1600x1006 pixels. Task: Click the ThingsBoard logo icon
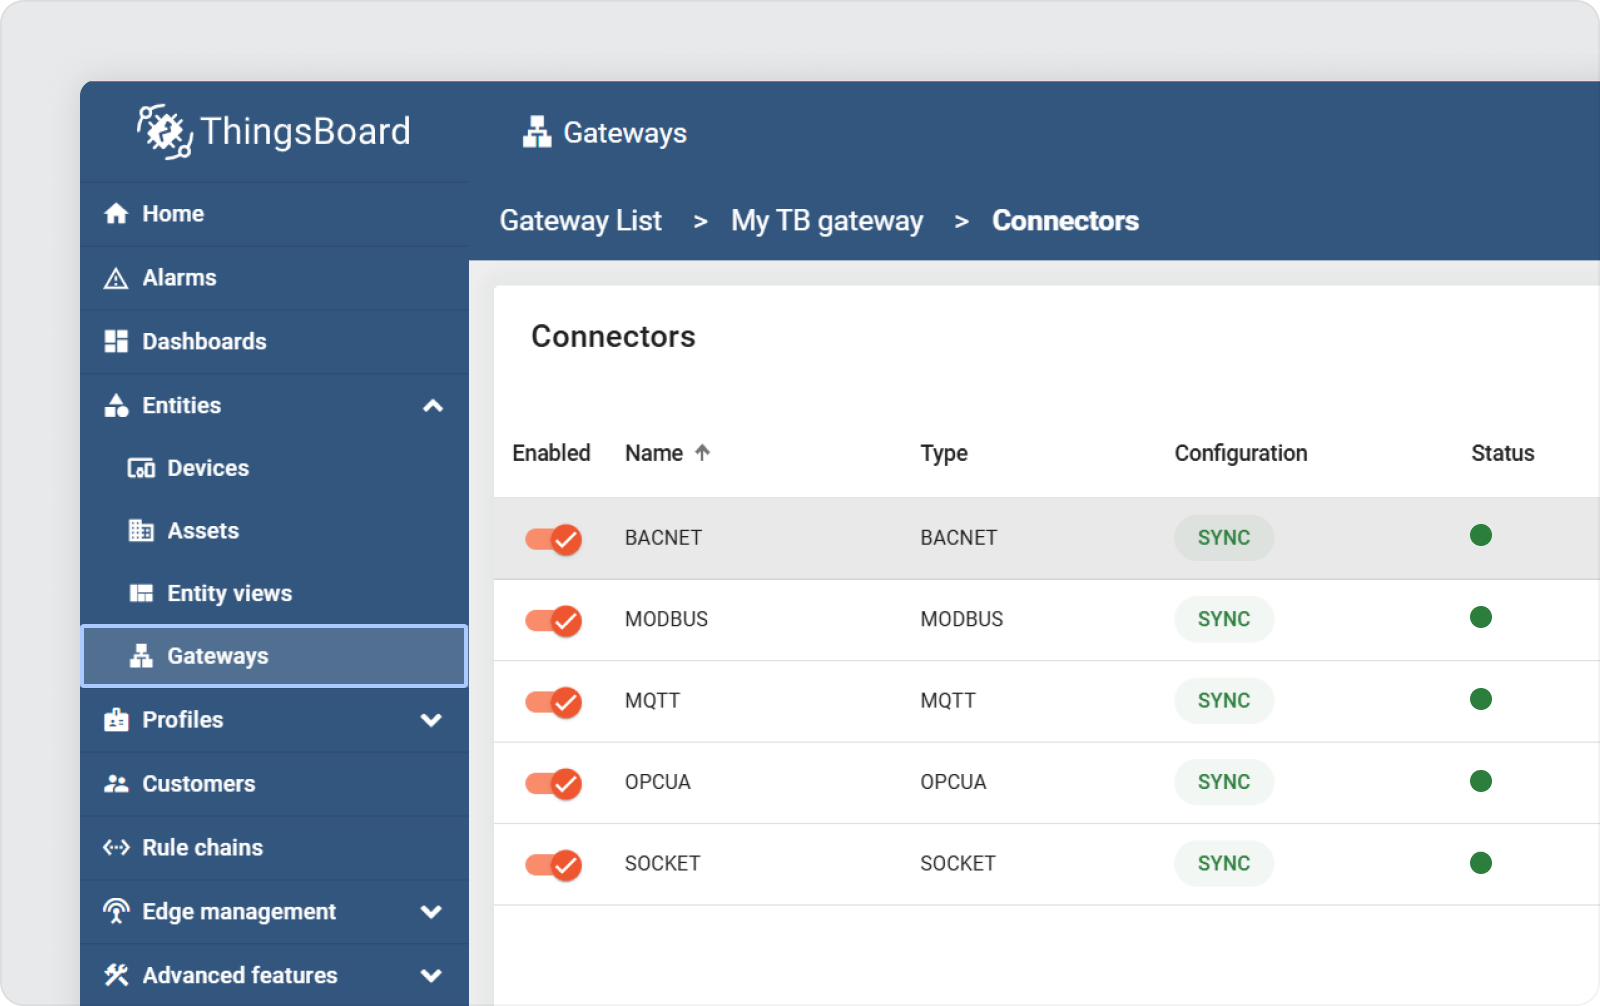coord(165,132)
